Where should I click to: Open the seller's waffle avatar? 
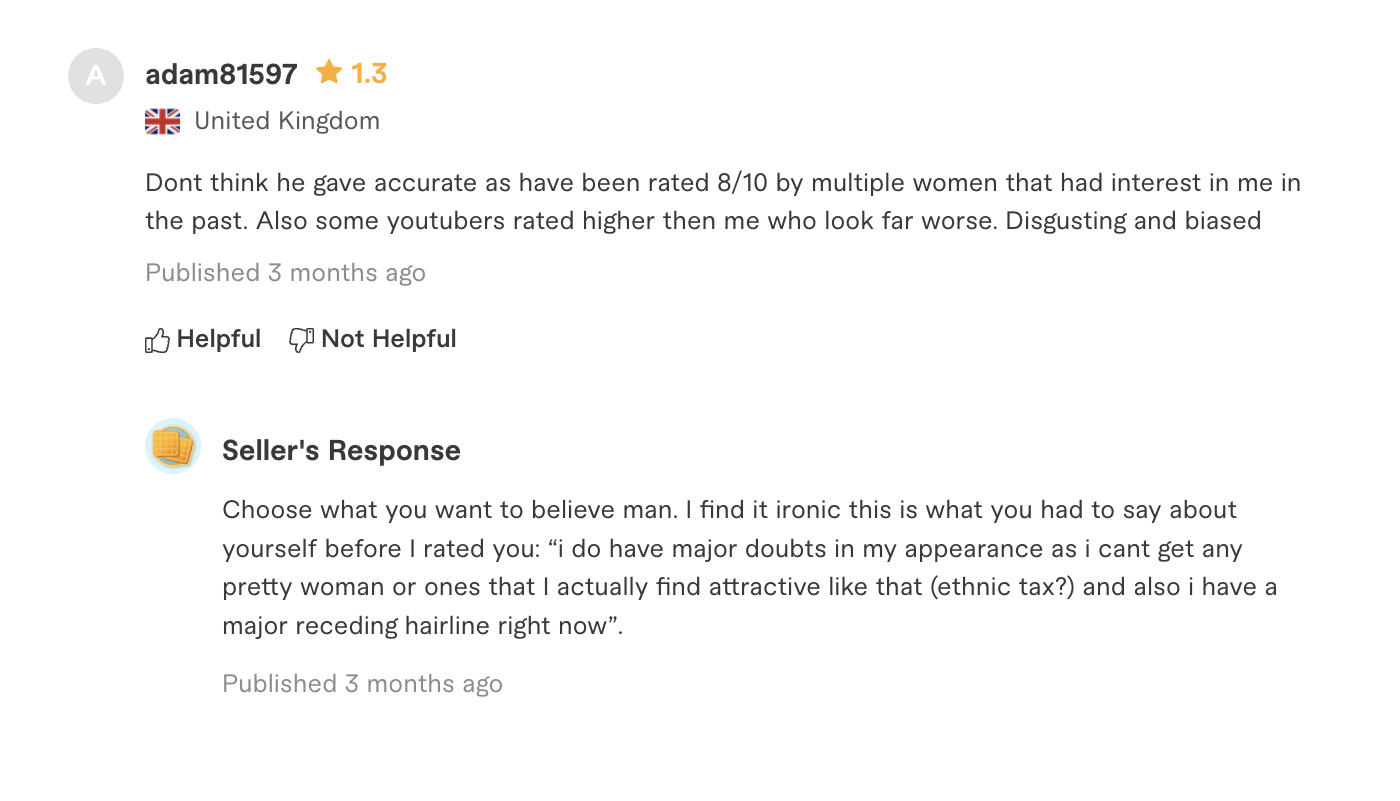click(x=173, y=446)
